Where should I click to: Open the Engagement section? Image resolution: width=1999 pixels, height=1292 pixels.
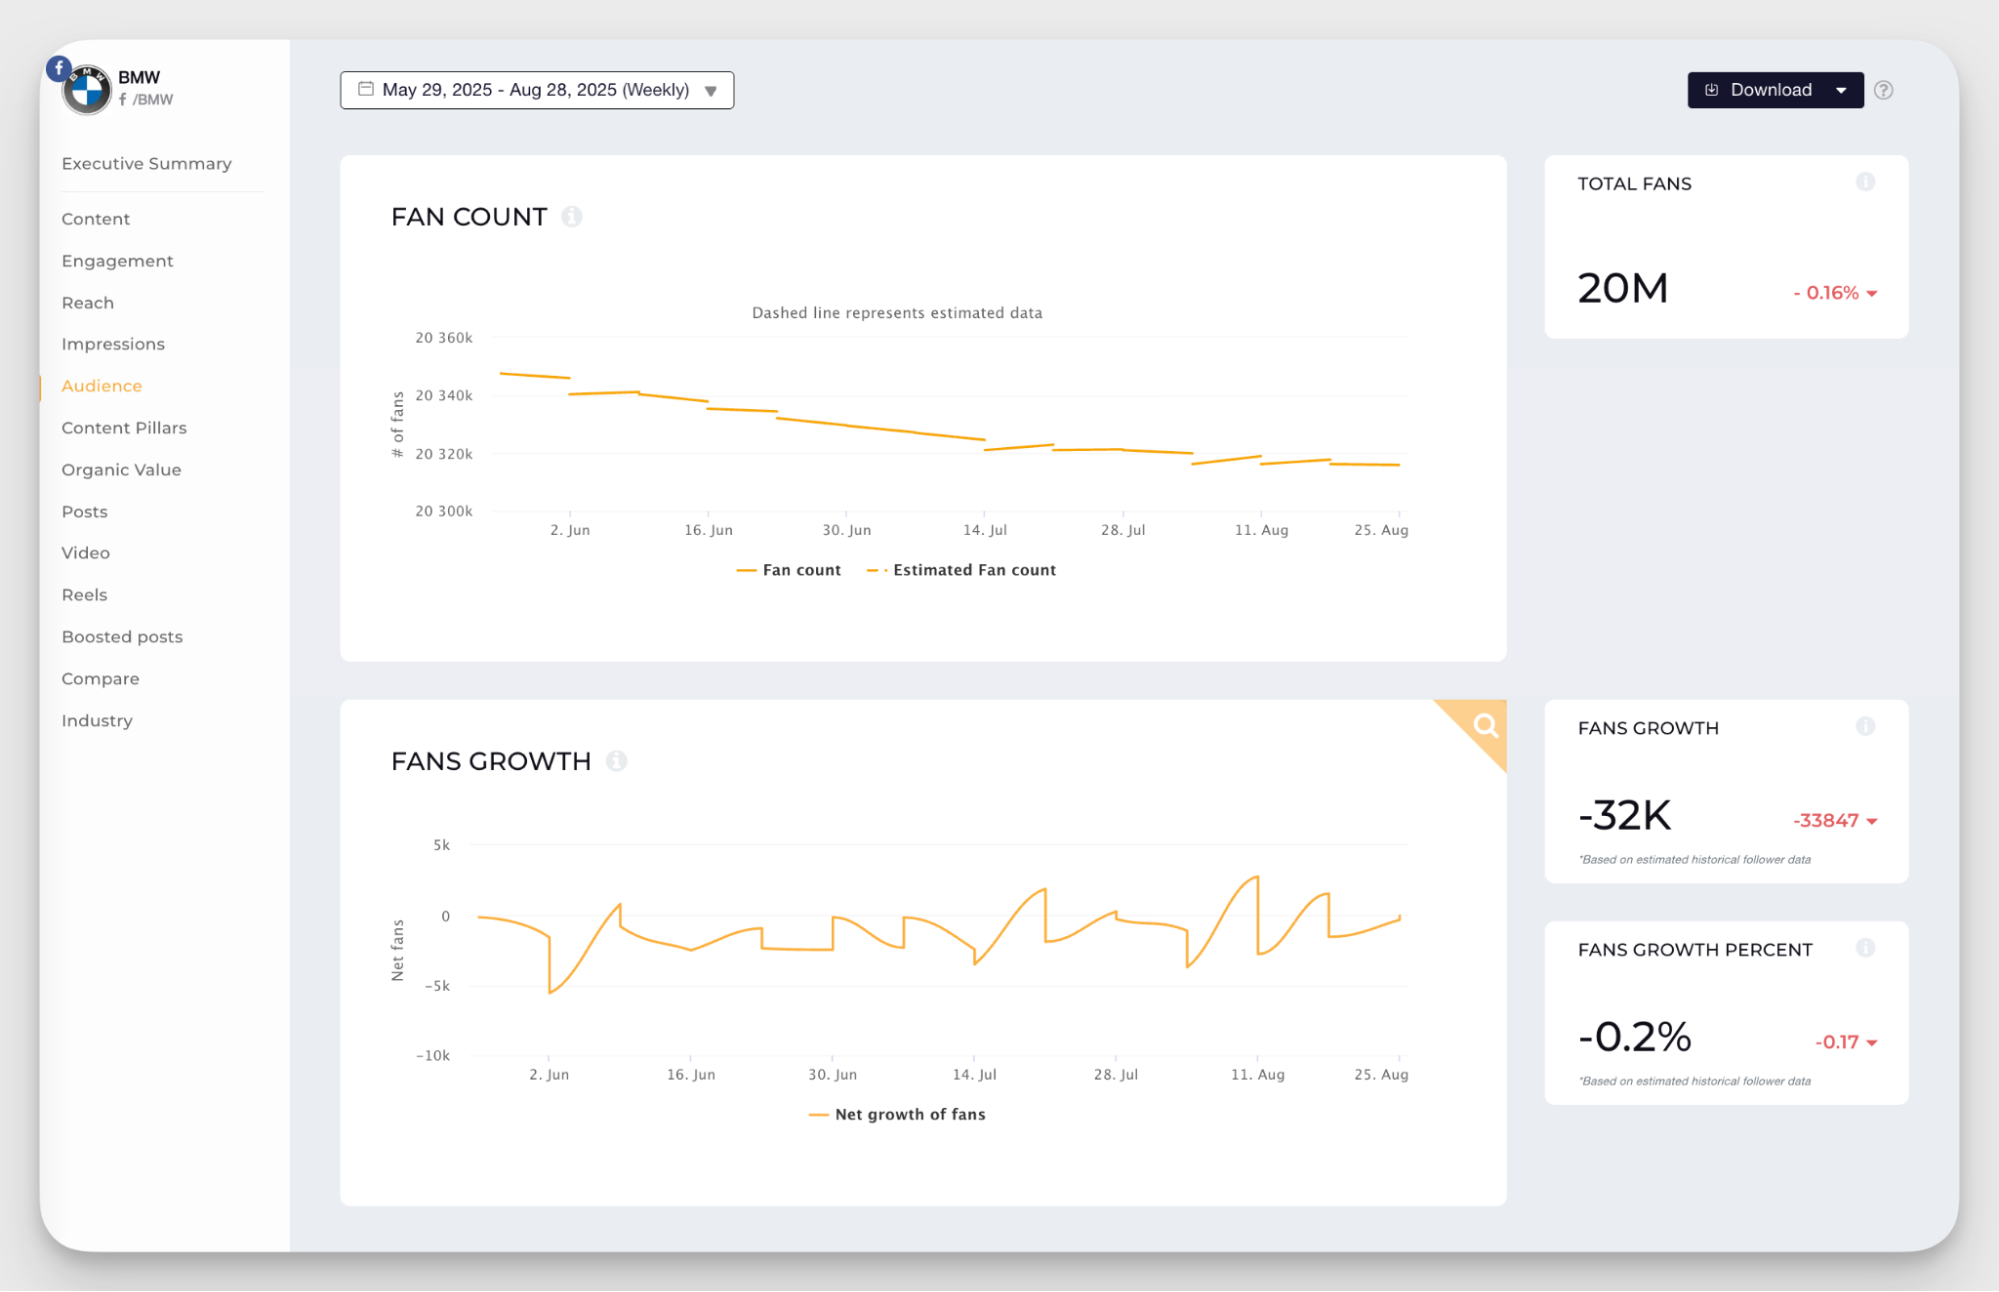tap(117, 261)
